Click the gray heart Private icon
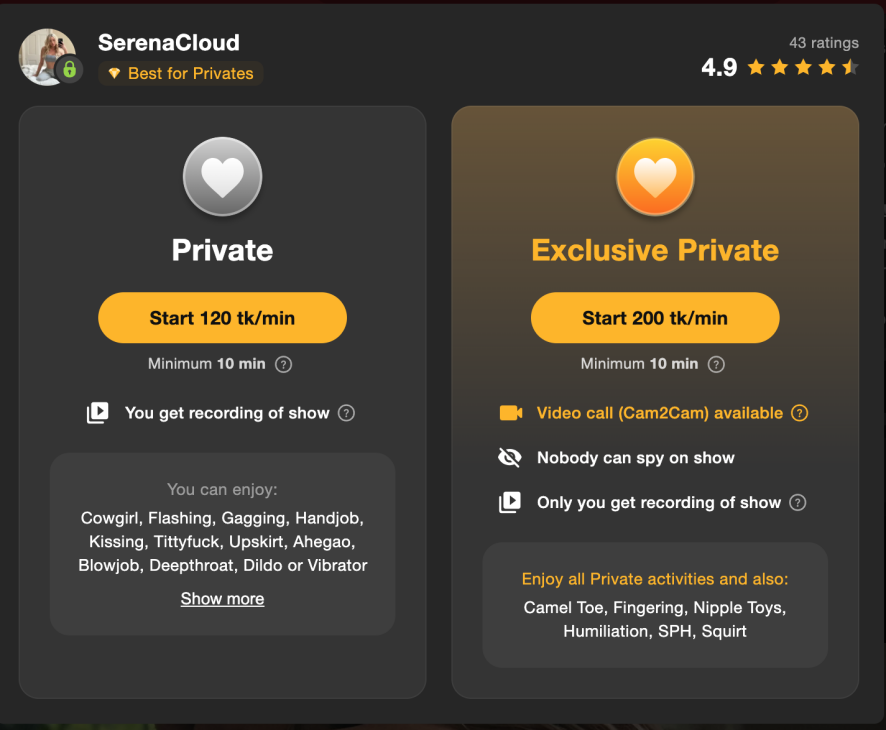This screenshot has height=730, width=886. click(x=223, y=176)
